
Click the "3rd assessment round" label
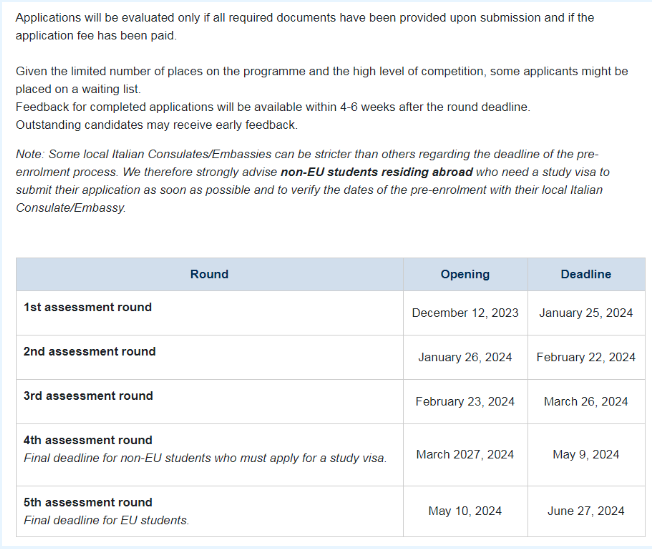point(89,395)
